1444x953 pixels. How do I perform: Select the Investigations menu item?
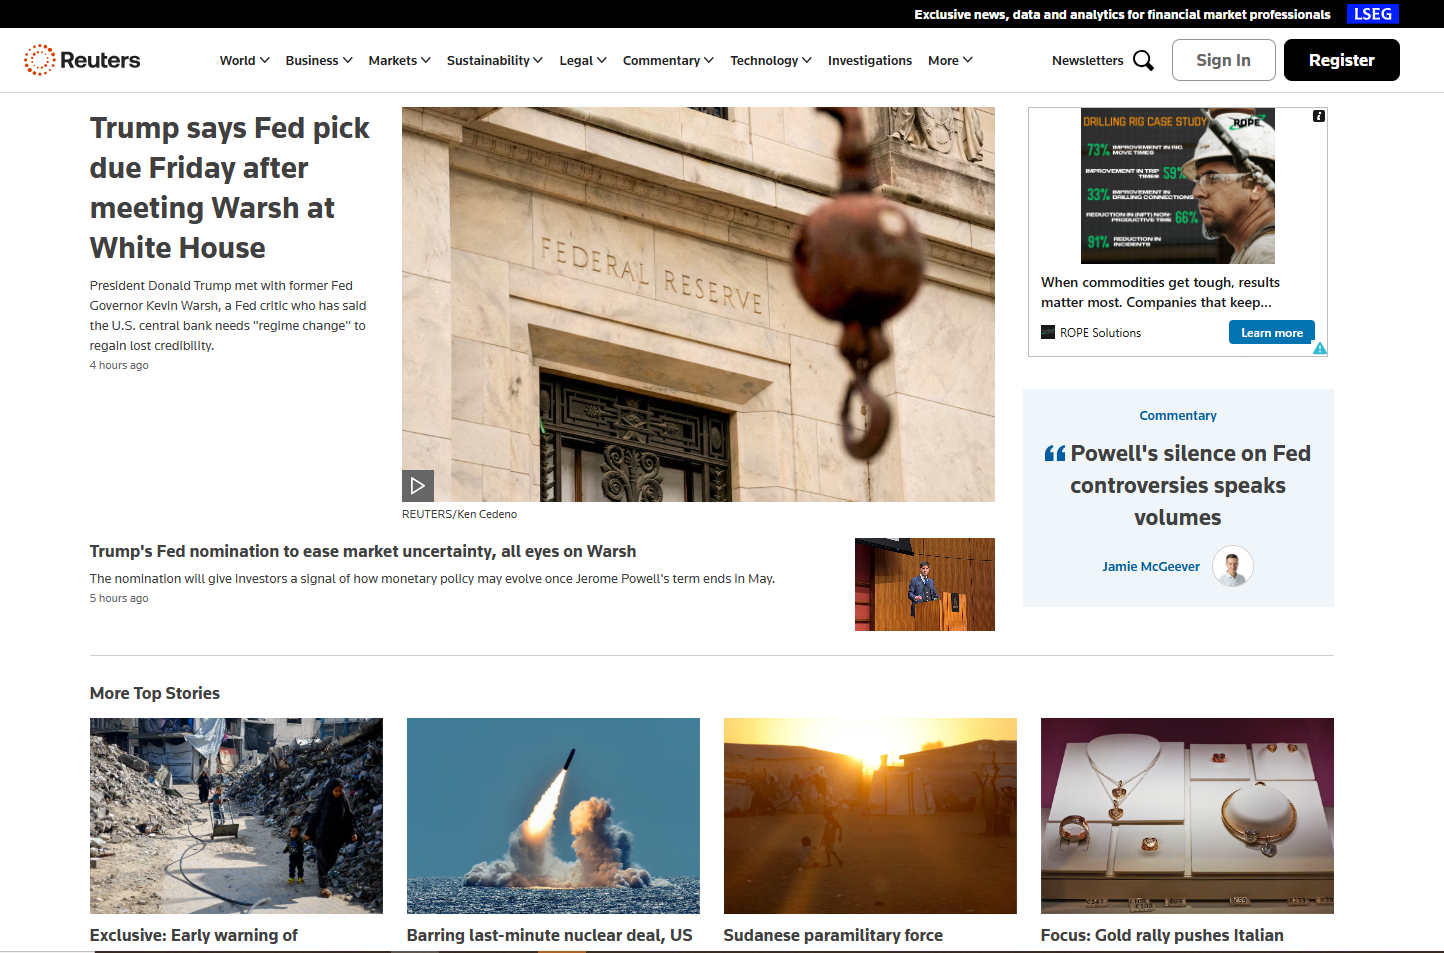point(869,60)
